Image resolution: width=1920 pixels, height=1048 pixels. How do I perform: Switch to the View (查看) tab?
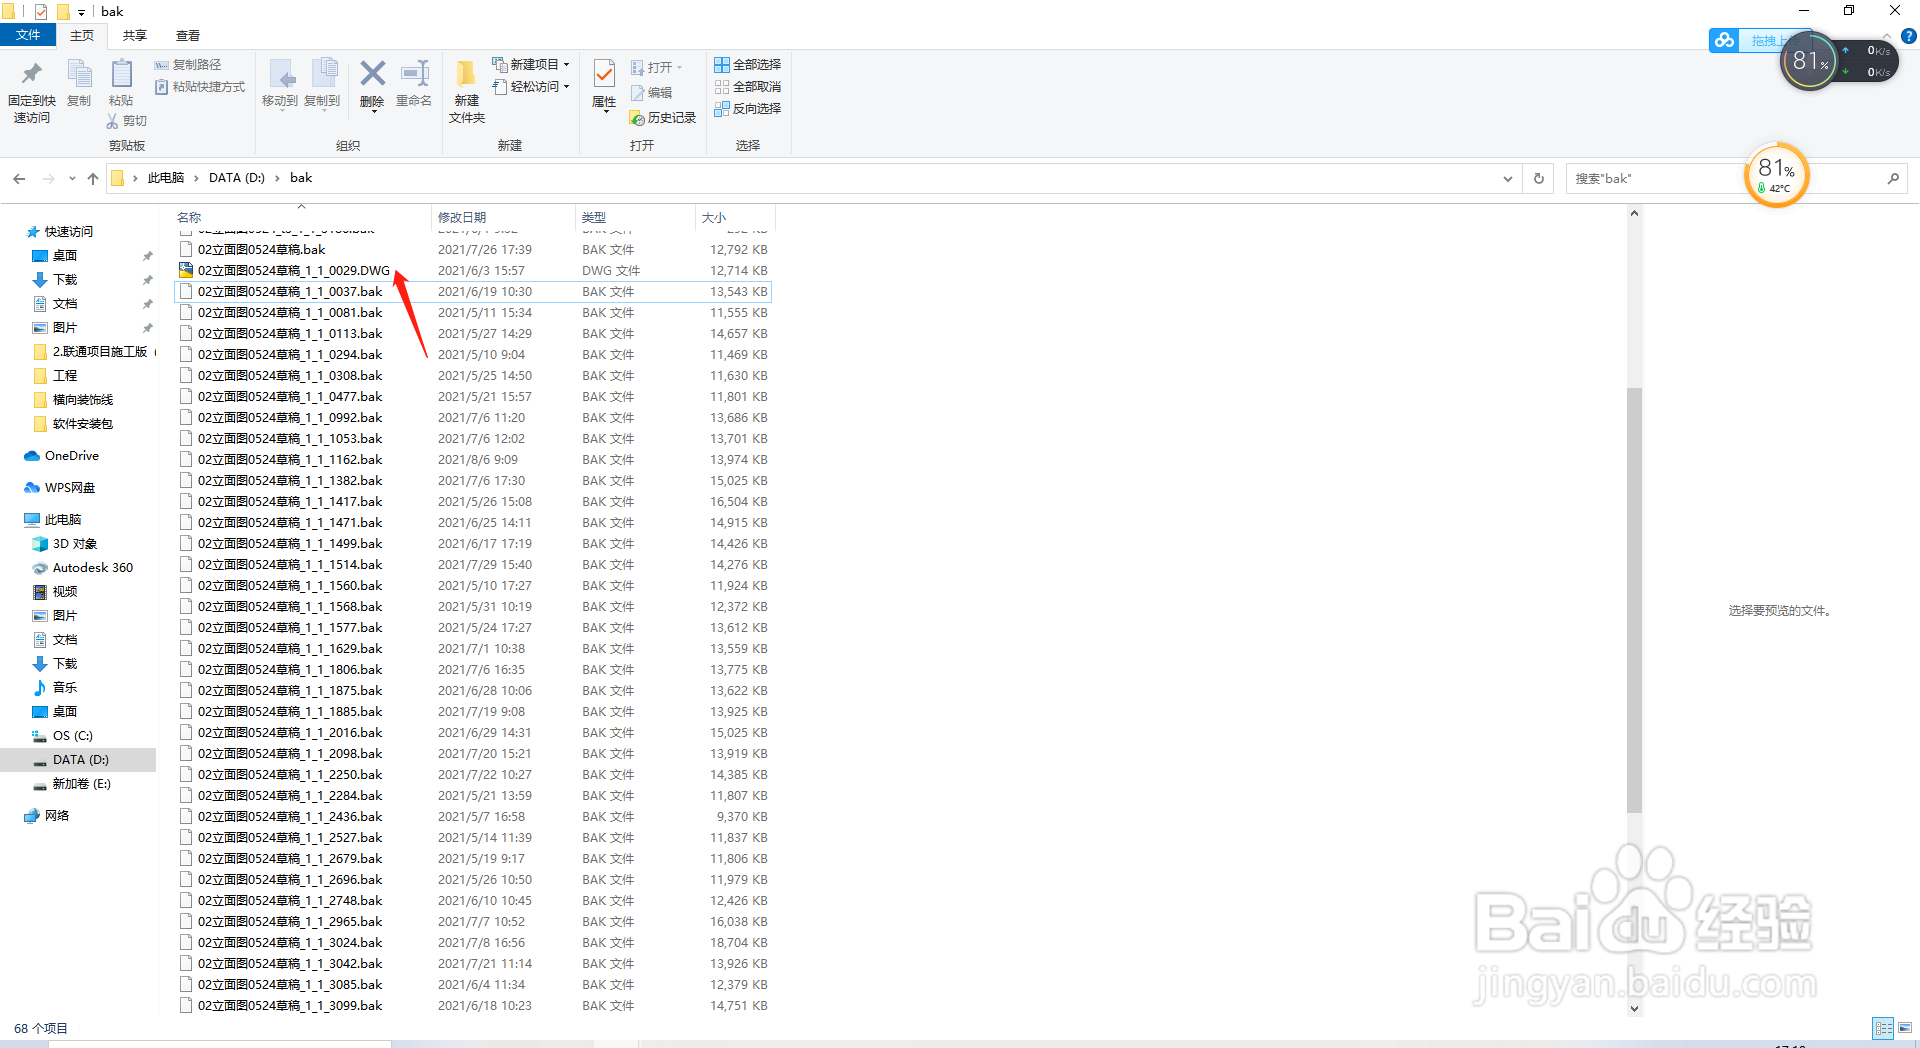(188, 35)
